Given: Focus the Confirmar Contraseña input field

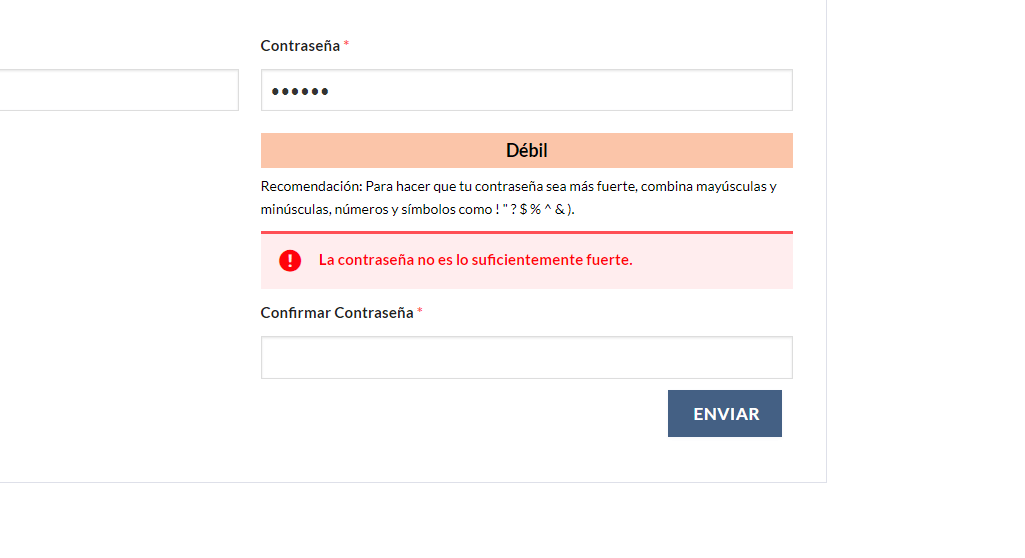Looking at the screenshot, I should [x=526, y=357].
